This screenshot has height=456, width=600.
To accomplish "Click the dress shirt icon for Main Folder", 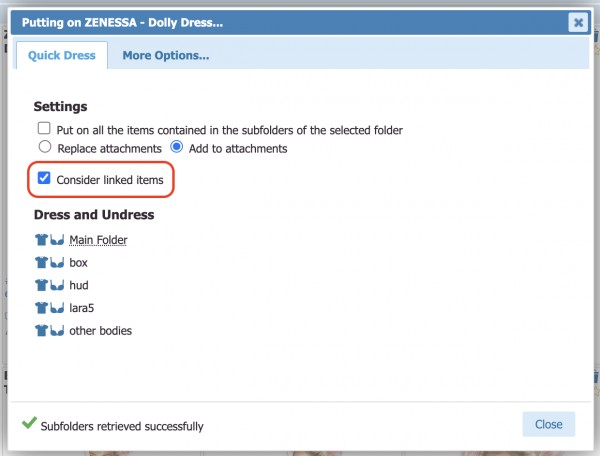I will (x=42, y=240).
